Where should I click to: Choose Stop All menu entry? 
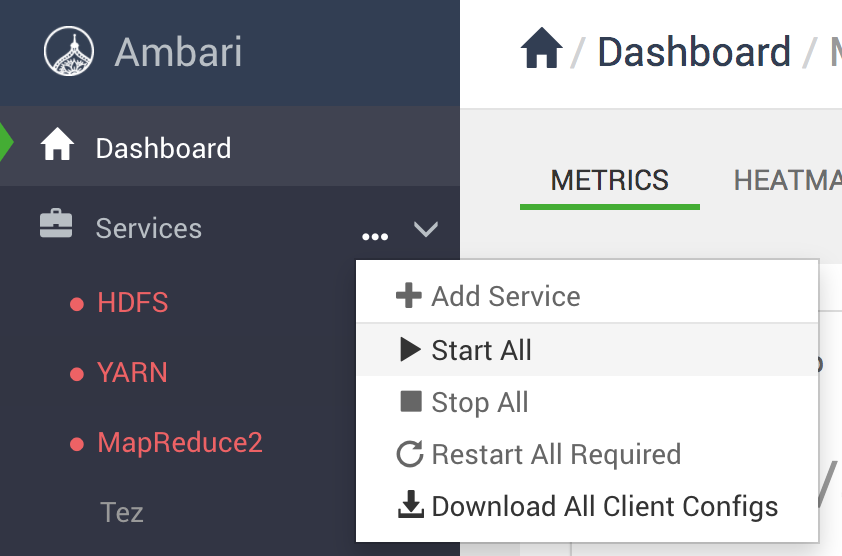point(587,402)
